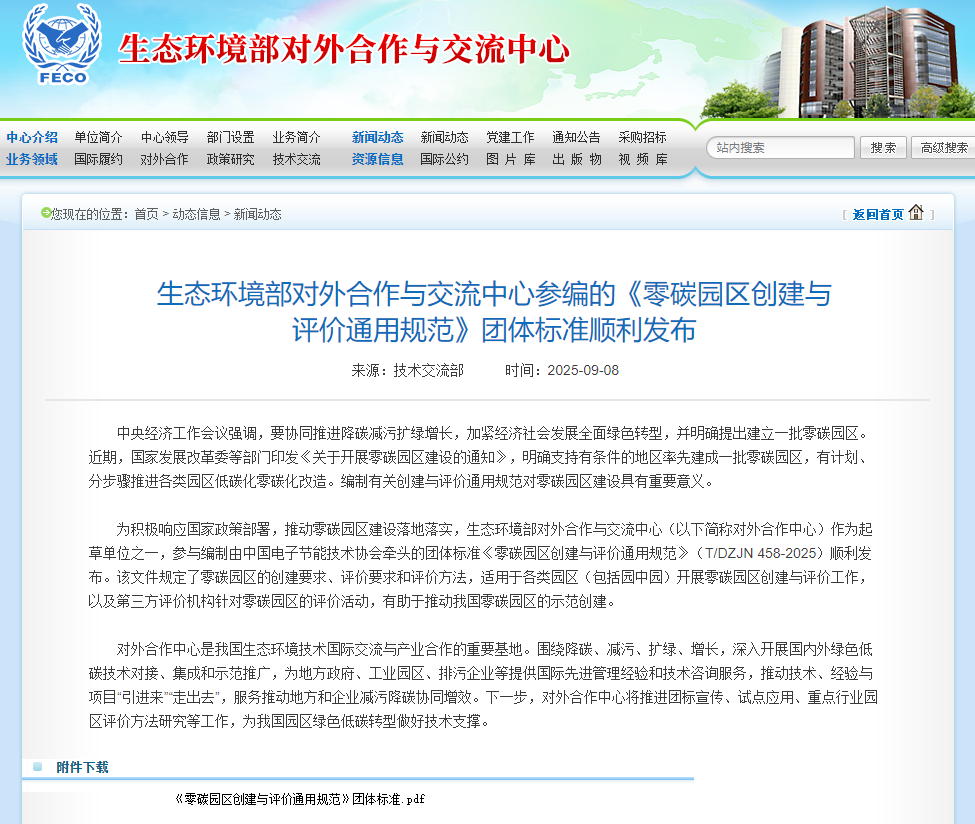Click the green location arrow icon

[x=45, y=213]
